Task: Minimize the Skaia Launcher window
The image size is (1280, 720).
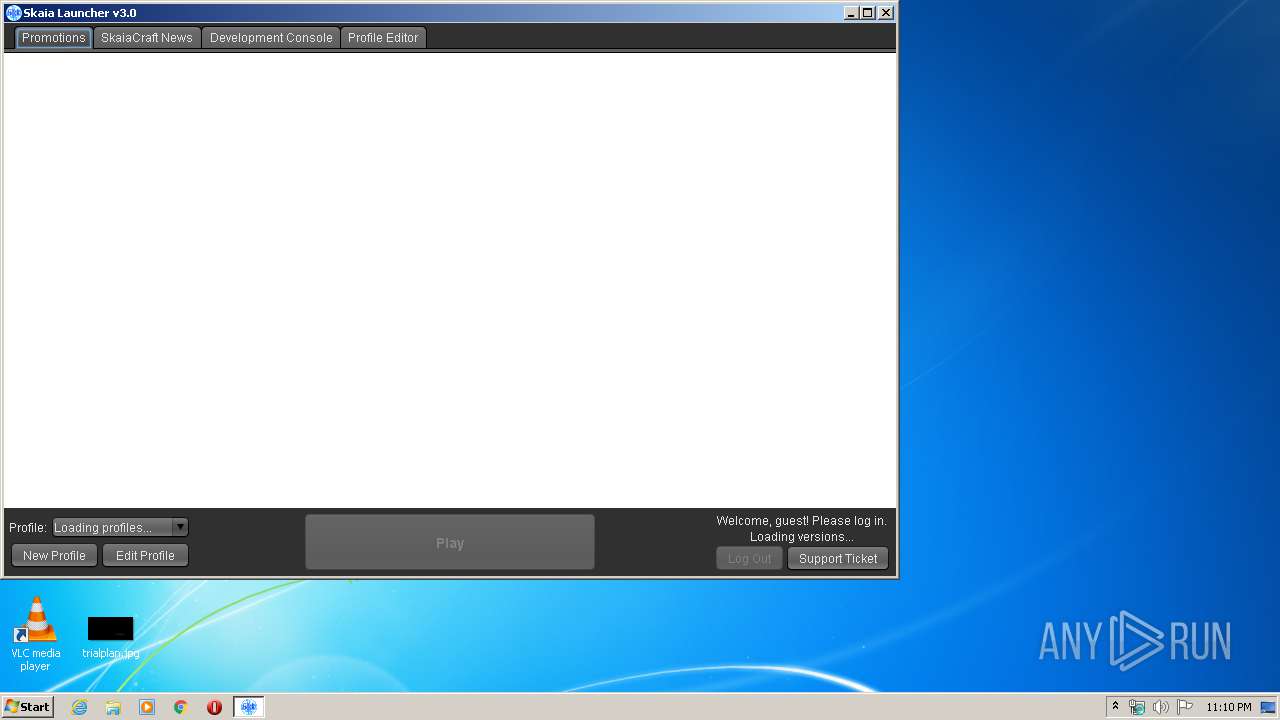Action: click(851, 13)
